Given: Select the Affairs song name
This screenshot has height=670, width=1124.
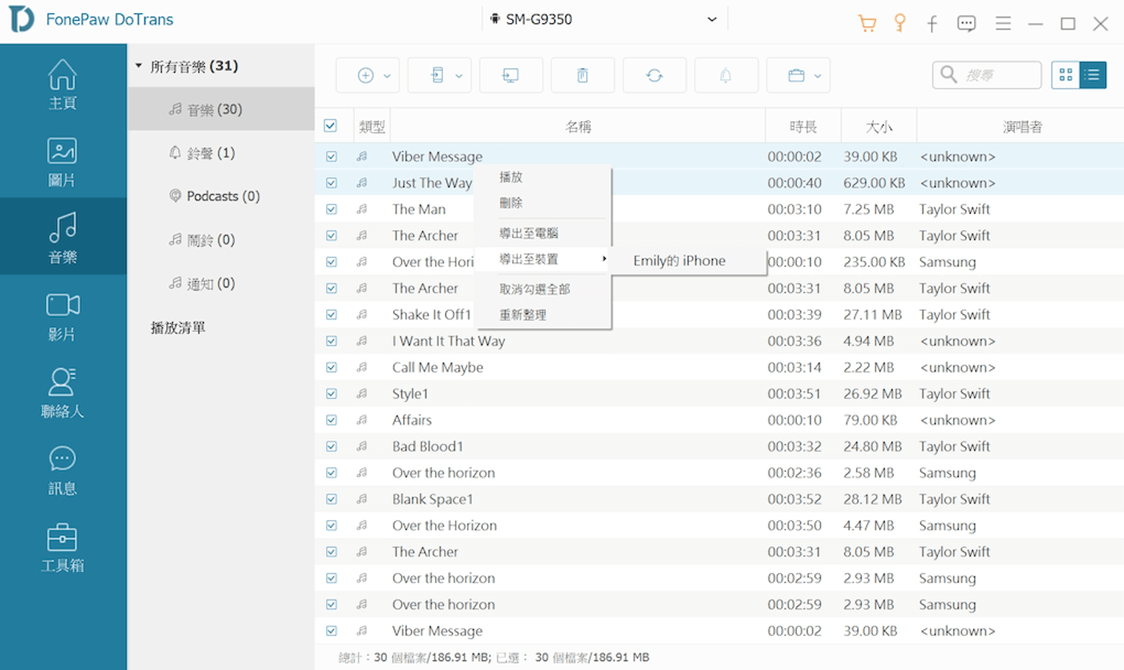Looking at the screenshot, I should coord(411,420).
